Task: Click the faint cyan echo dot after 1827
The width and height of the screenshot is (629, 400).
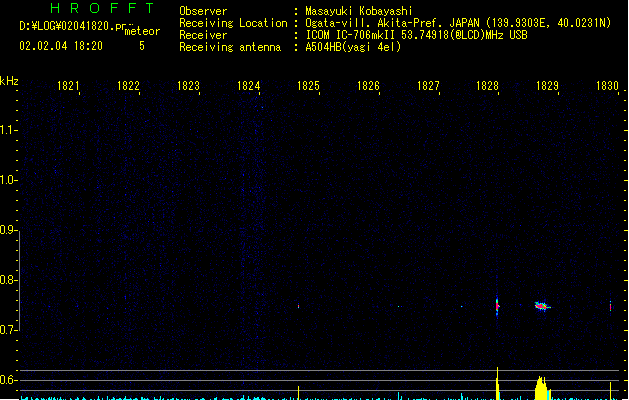Action: point(461,307)
